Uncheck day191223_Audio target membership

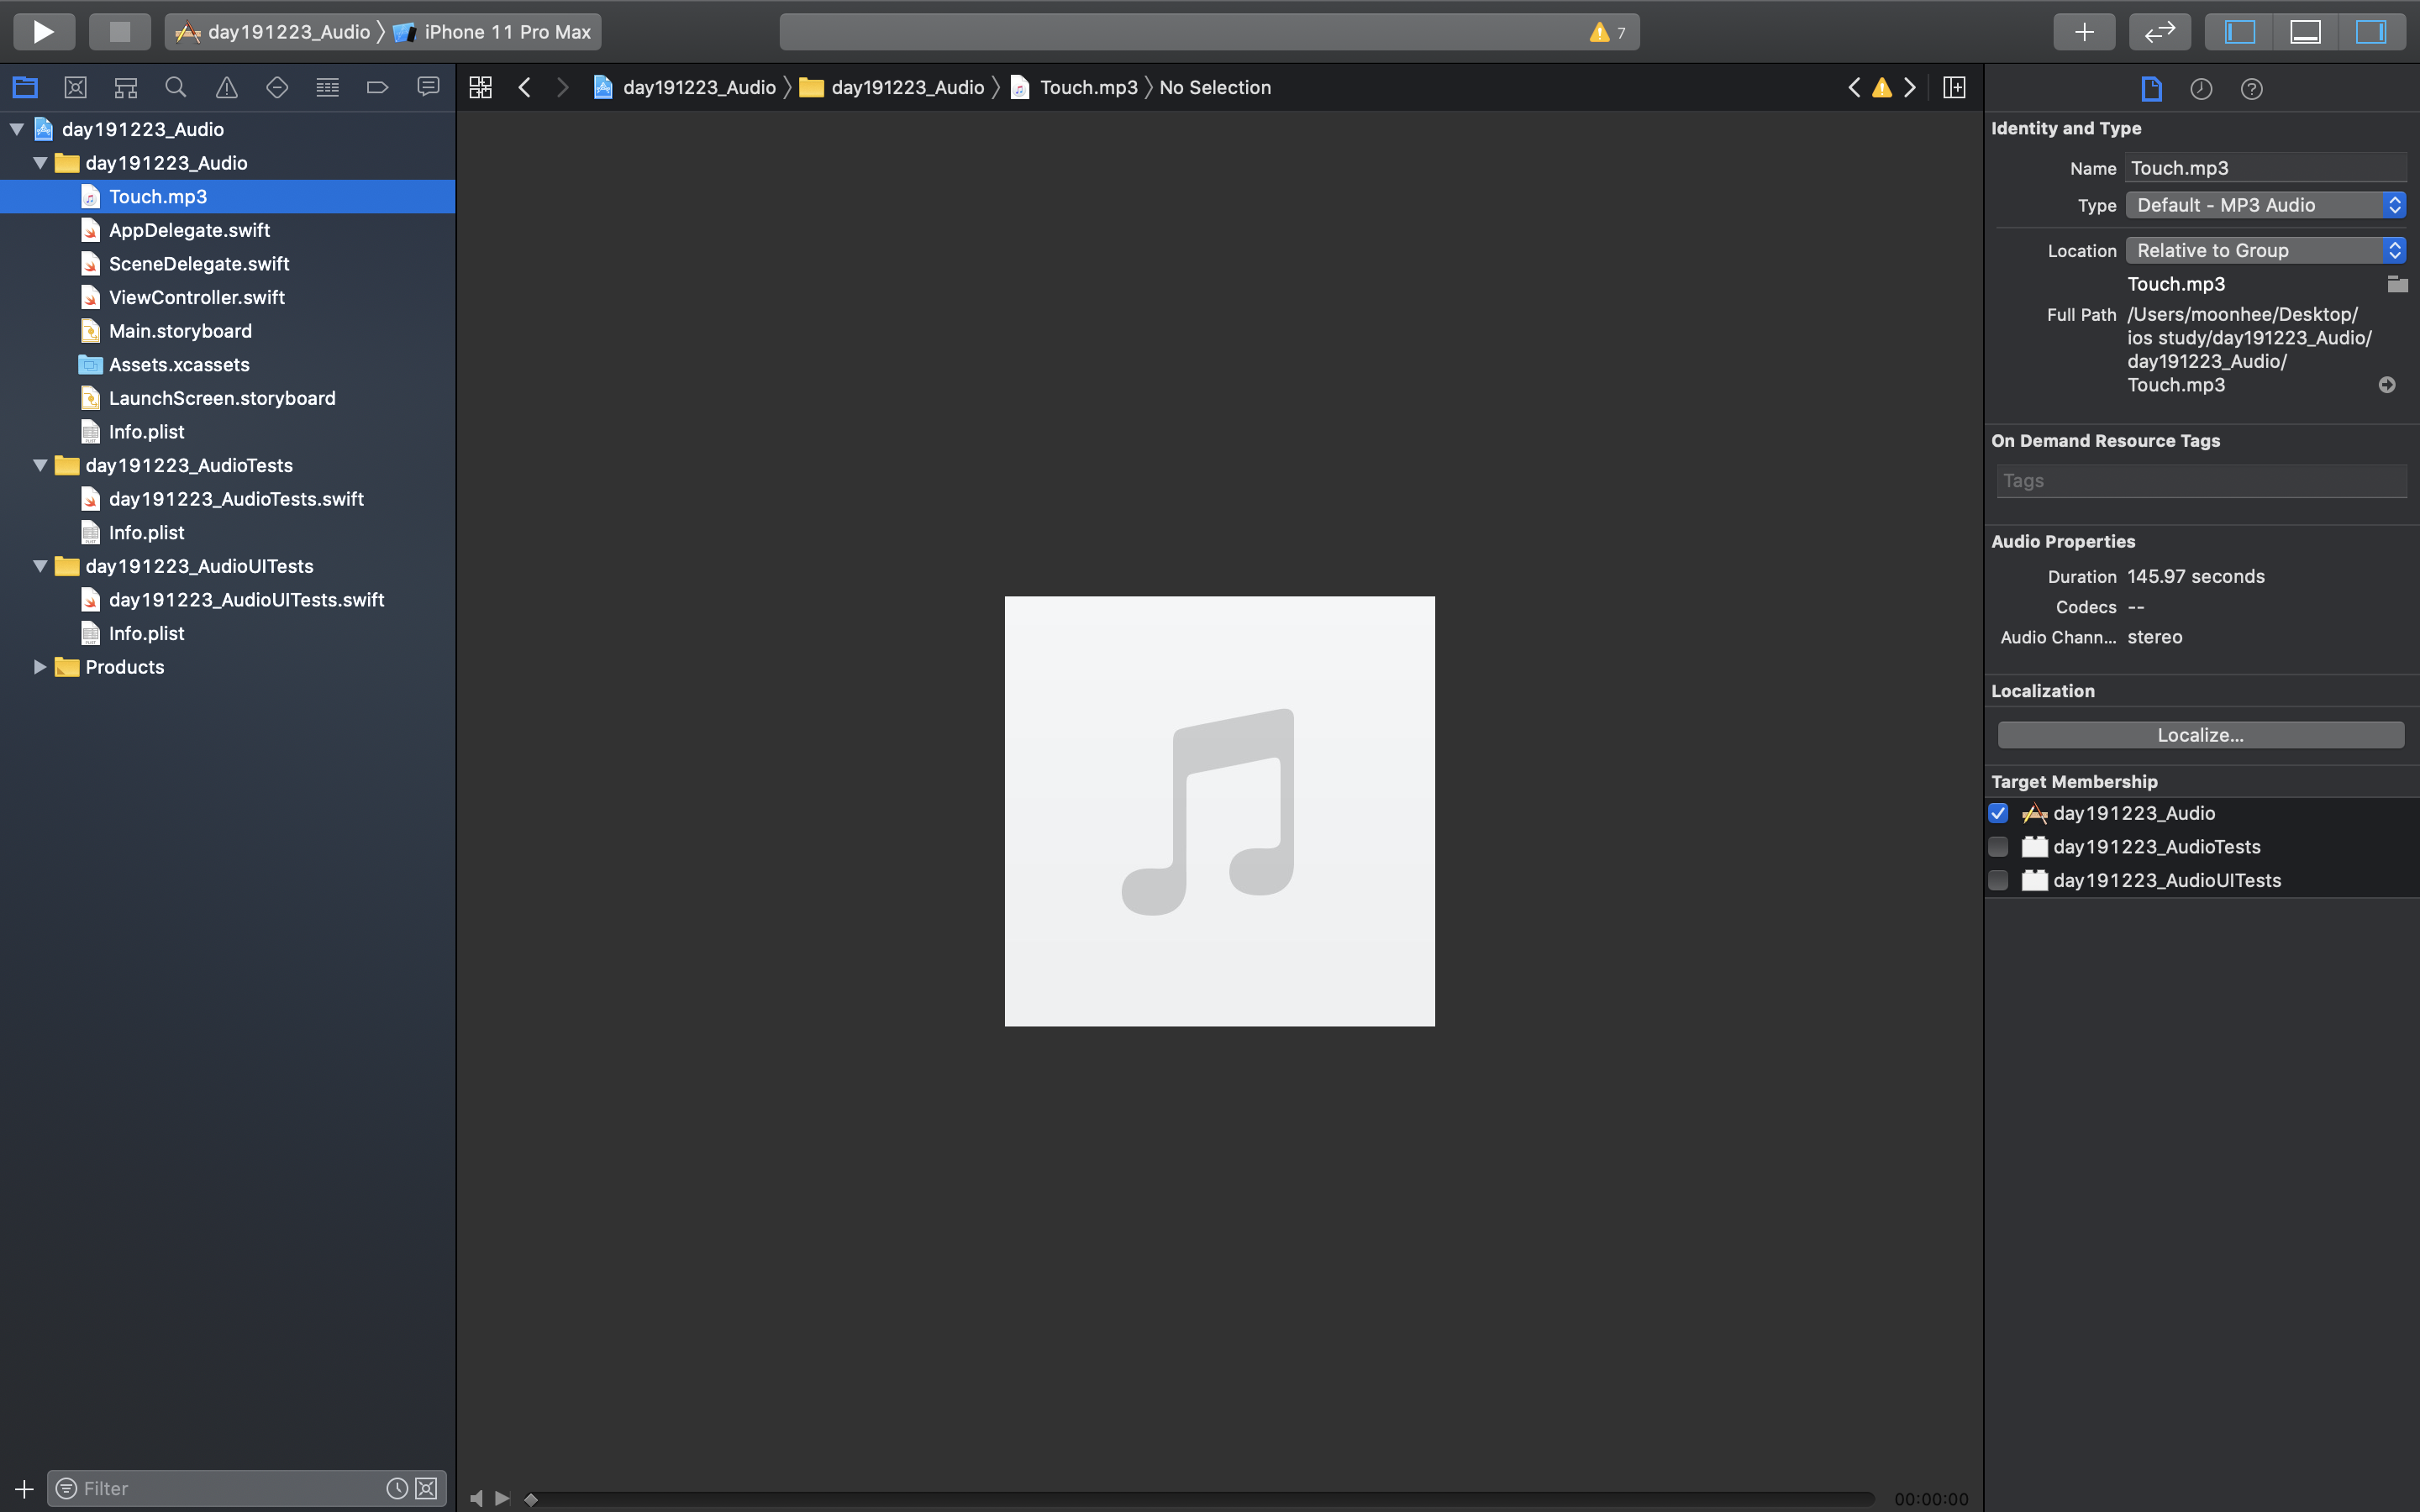tap(1998, 813)
